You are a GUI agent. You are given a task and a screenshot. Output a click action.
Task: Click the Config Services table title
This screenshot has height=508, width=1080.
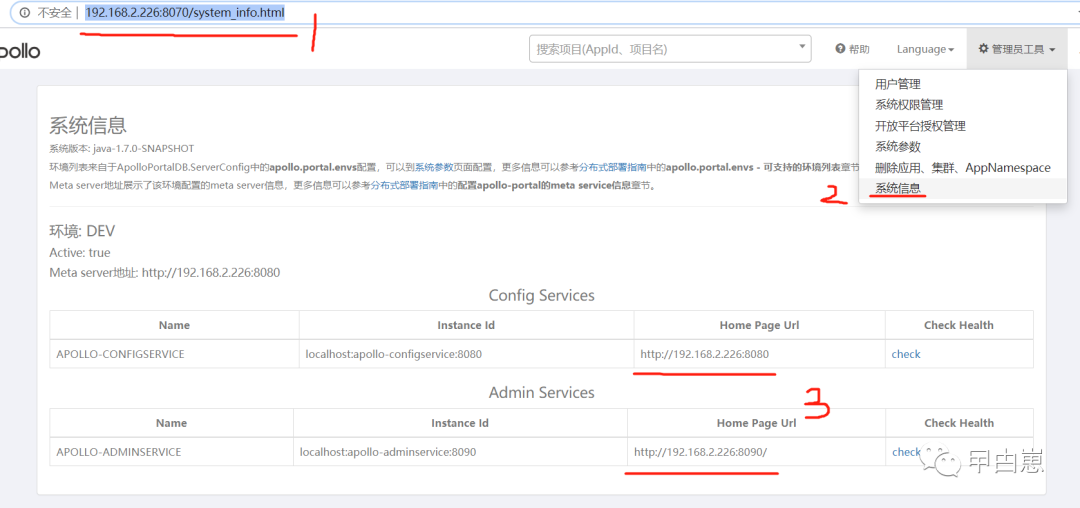coord(541,295)
